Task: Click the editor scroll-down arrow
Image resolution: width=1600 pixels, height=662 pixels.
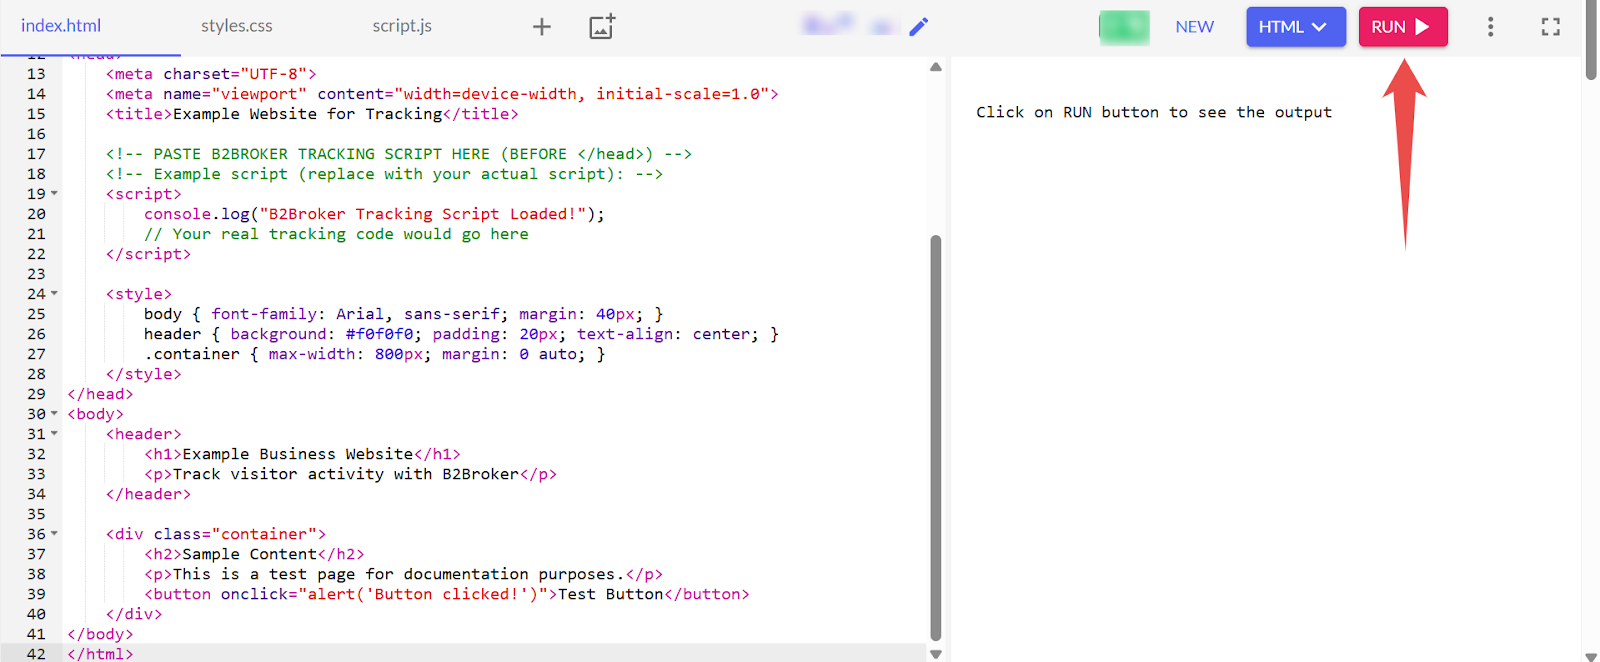Action: [x=936, y=654]
